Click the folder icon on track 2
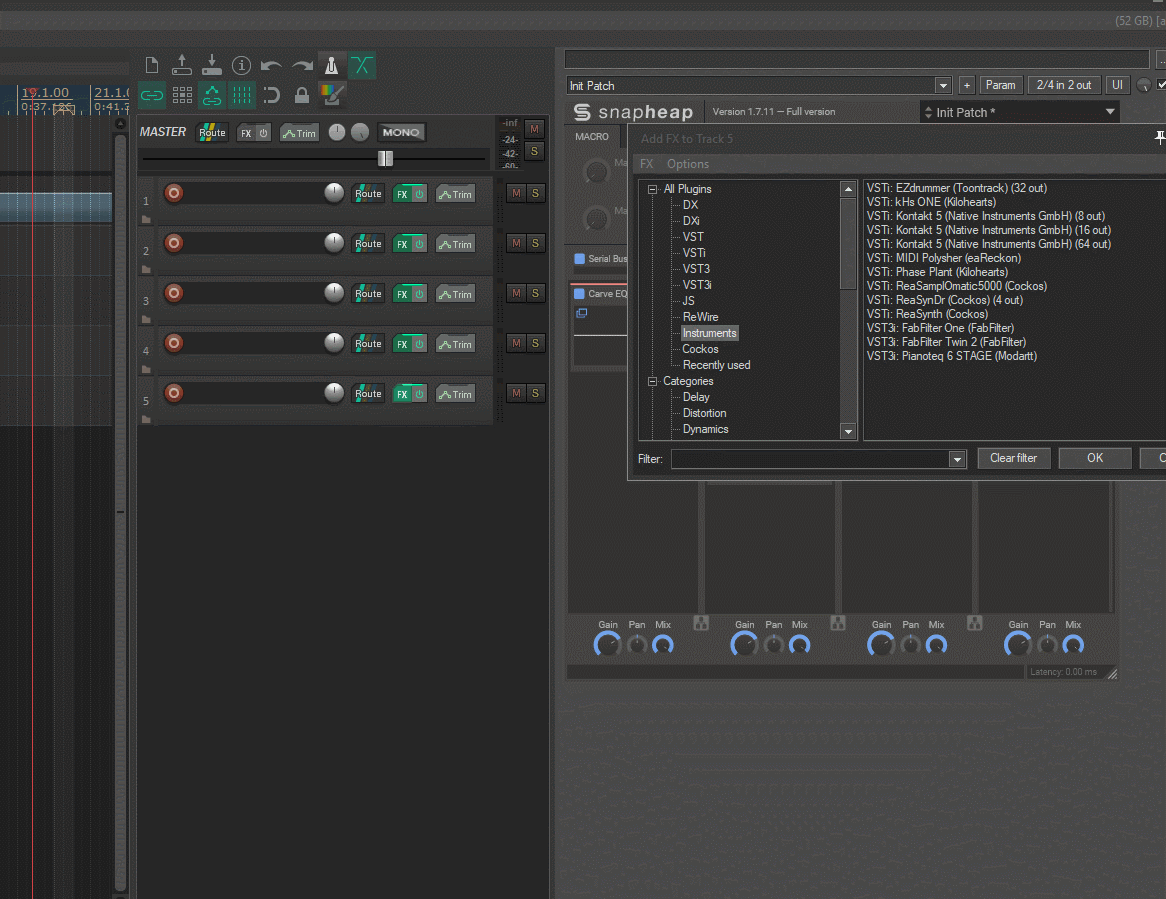 coord(146,269)
